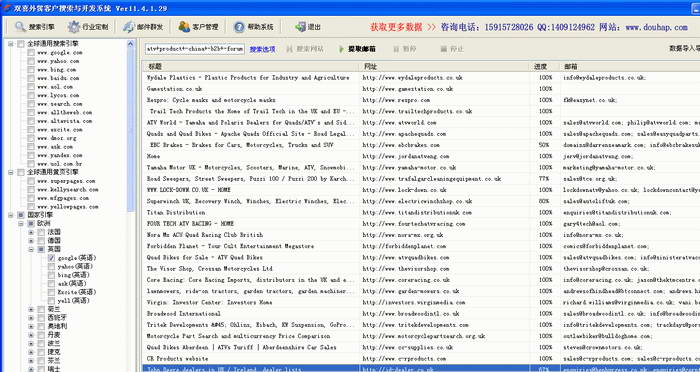The image size is (700, 372).
Task: Click the 暂停 pause icon button
Action: pyautogui.click(x=404, y=49)
